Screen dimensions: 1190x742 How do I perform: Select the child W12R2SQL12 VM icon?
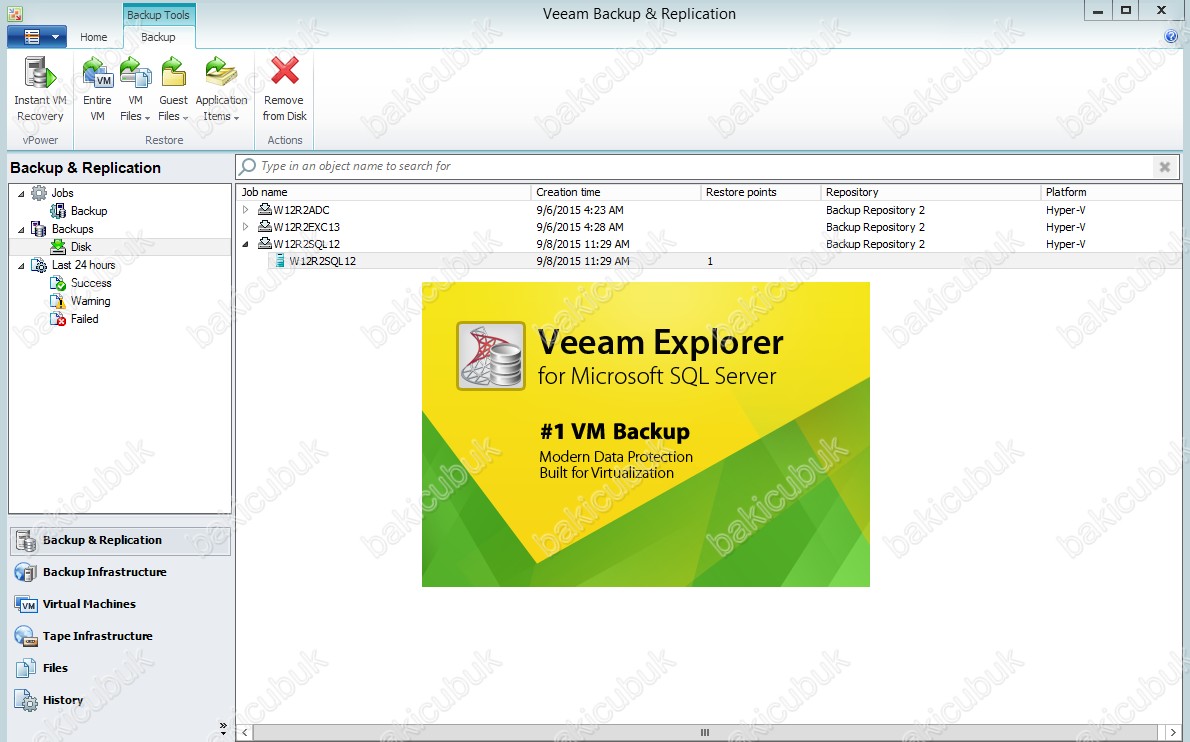pyautogui.click(x=280, y=261)
